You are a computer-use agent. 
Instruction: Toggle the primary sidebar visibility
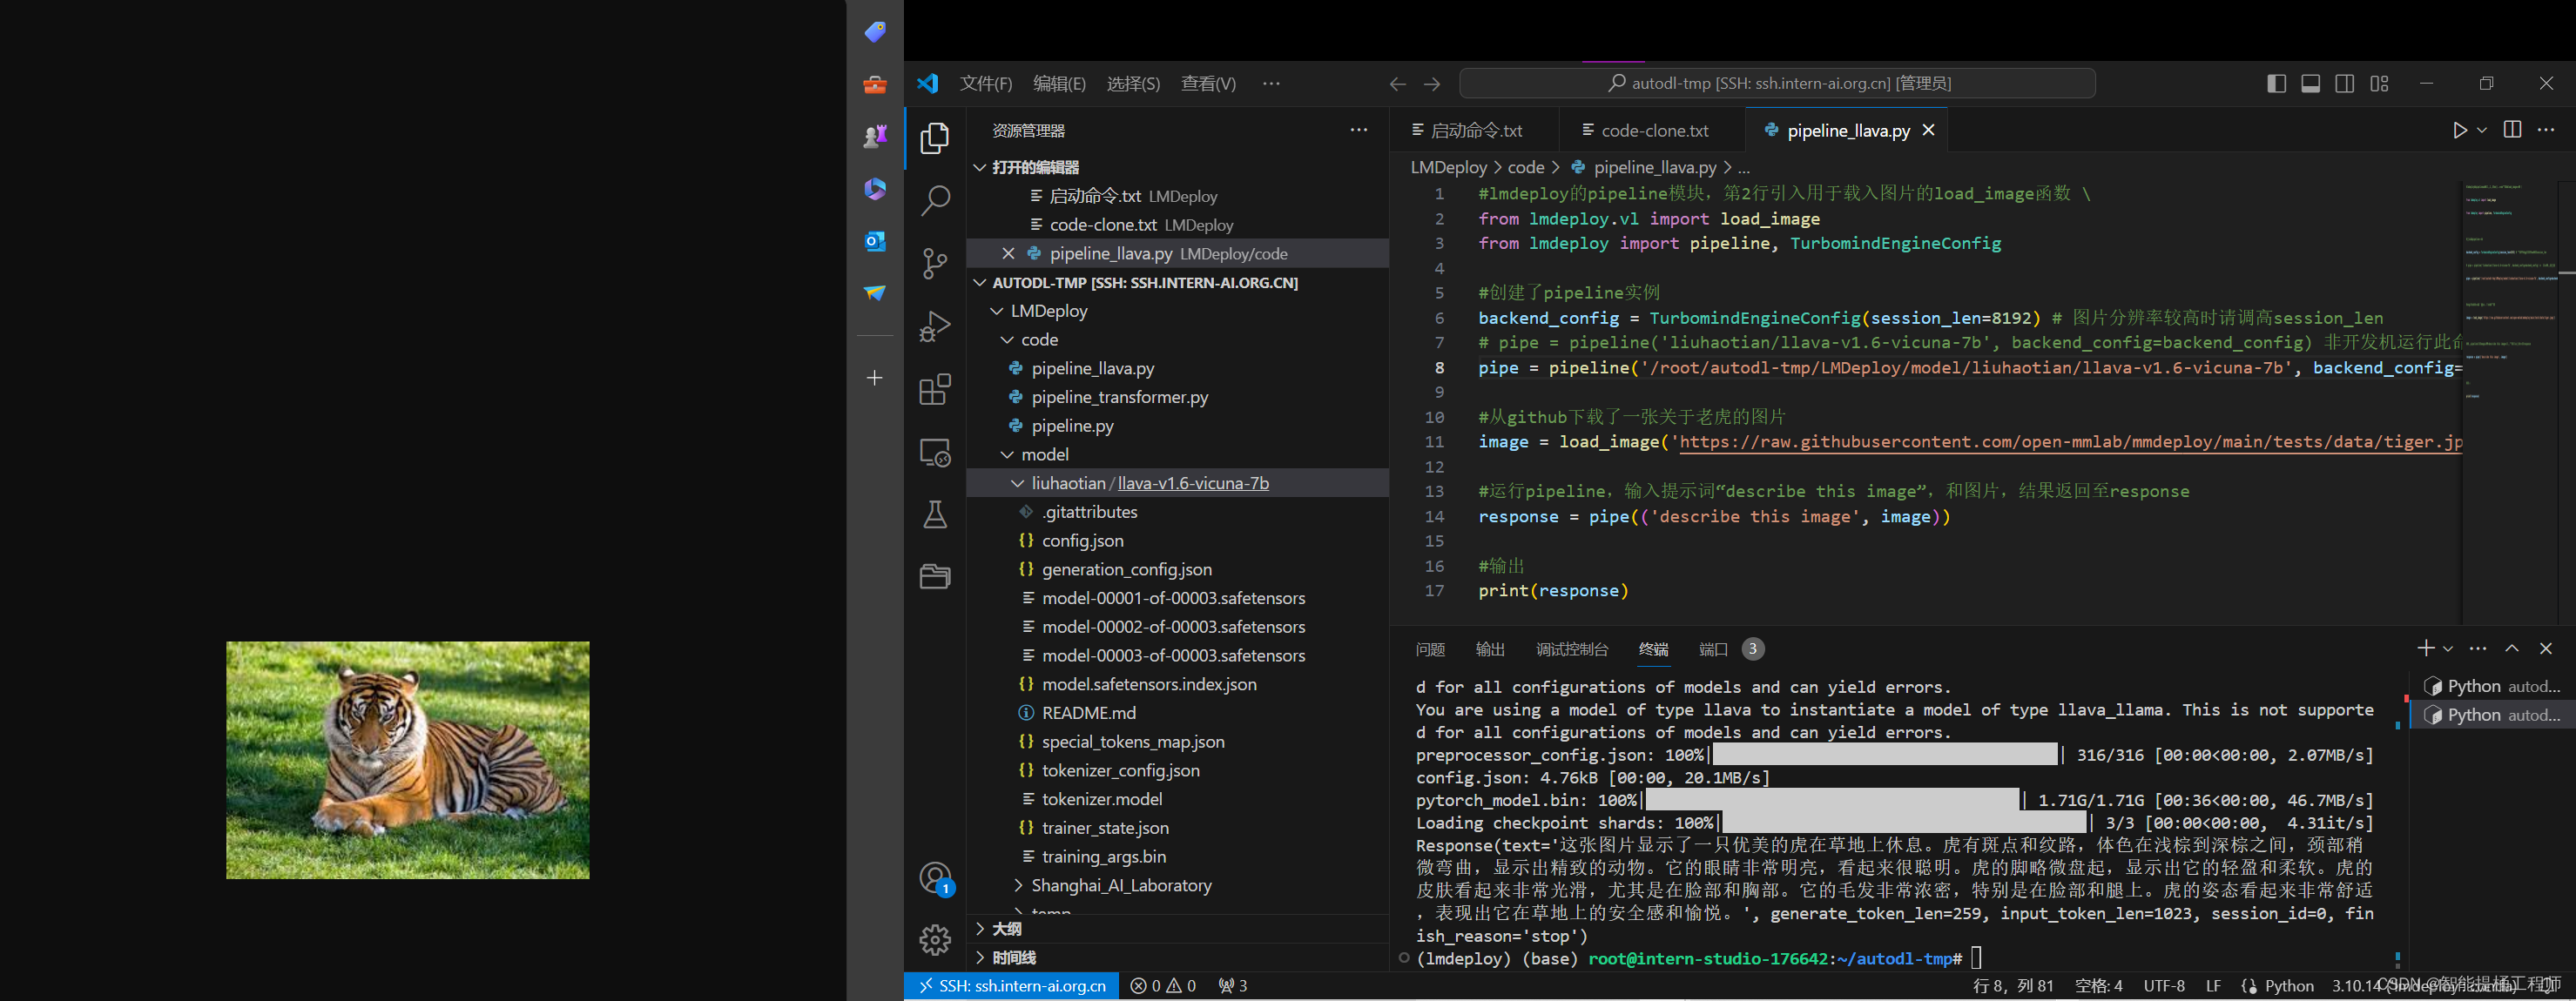click(2277, 84)
